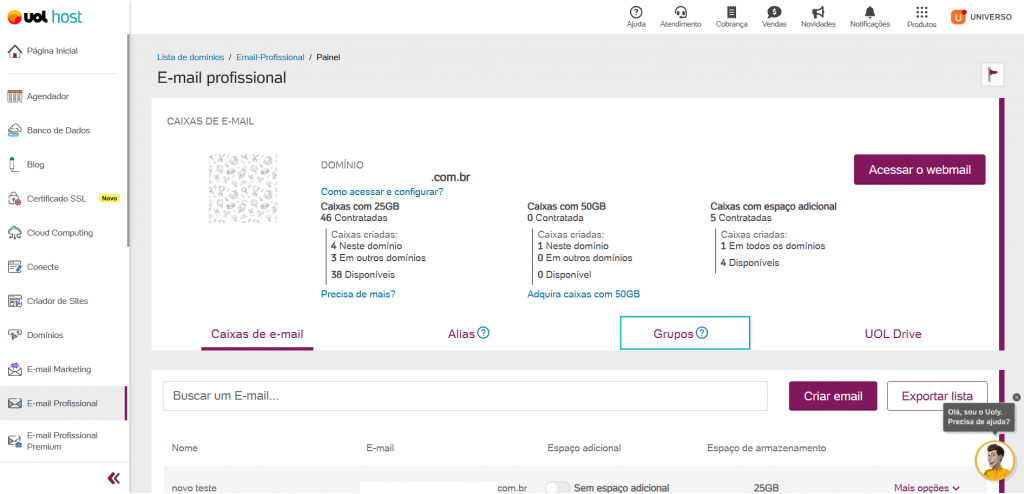The width and height of the screenshot is (1024, 494).
Task: Click the Precisa de mais link
Action: point(358,294)
